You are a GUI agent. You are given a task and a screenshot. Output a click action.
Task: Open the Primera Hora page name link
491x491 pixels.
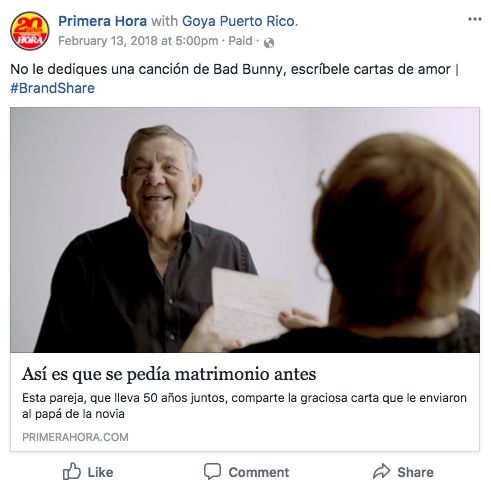pyautogui.click(x=102, y=21)
